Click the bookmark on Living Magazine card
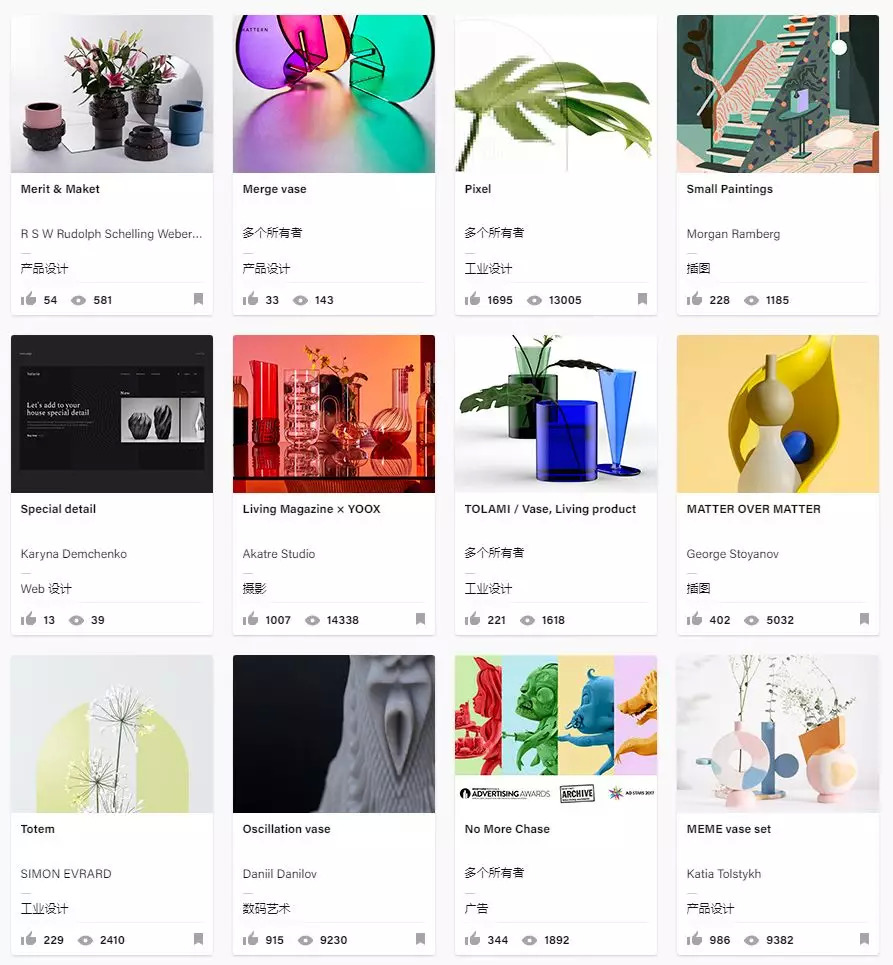893x965 pixels. point(420,619)
